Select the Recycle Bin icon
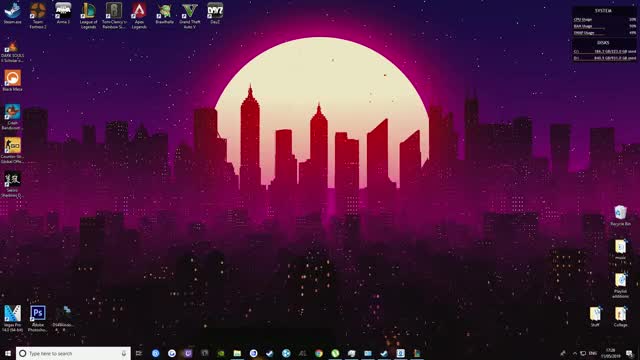Viewport: 640px width, 360px height. pos(620,216)
